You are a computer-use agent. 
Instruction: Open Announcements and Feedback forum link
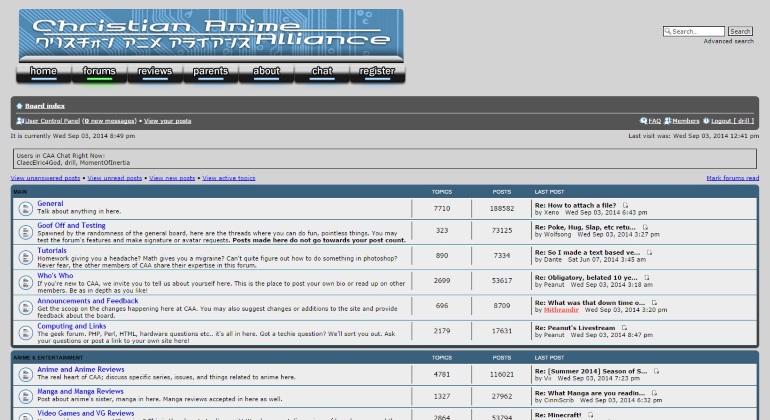tap(87, 301)
